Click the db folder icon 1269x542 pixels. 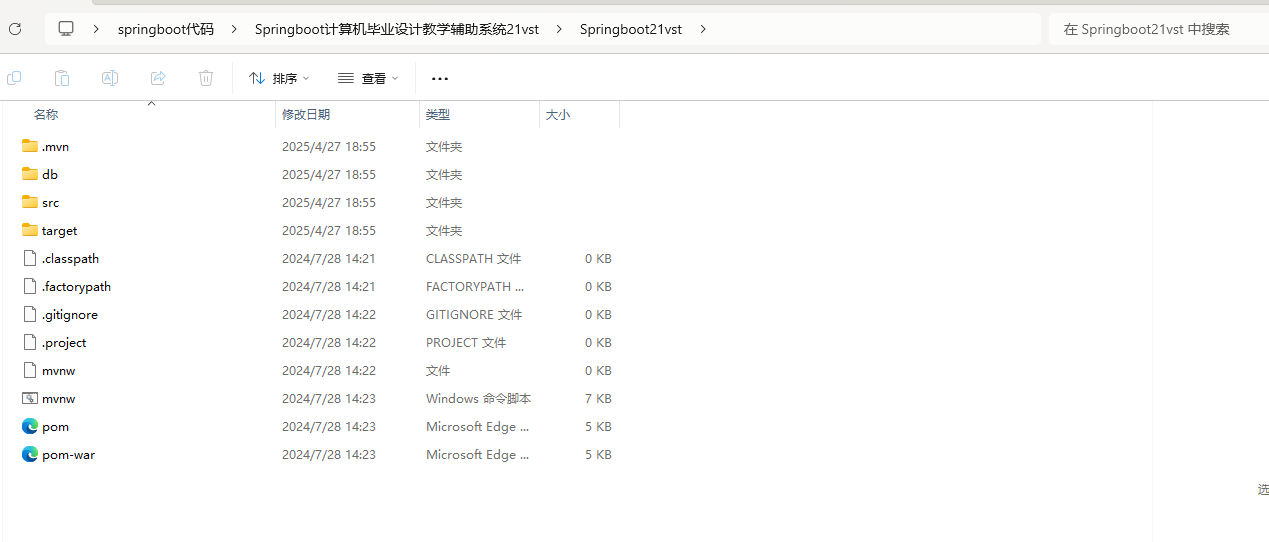[30, 174]
